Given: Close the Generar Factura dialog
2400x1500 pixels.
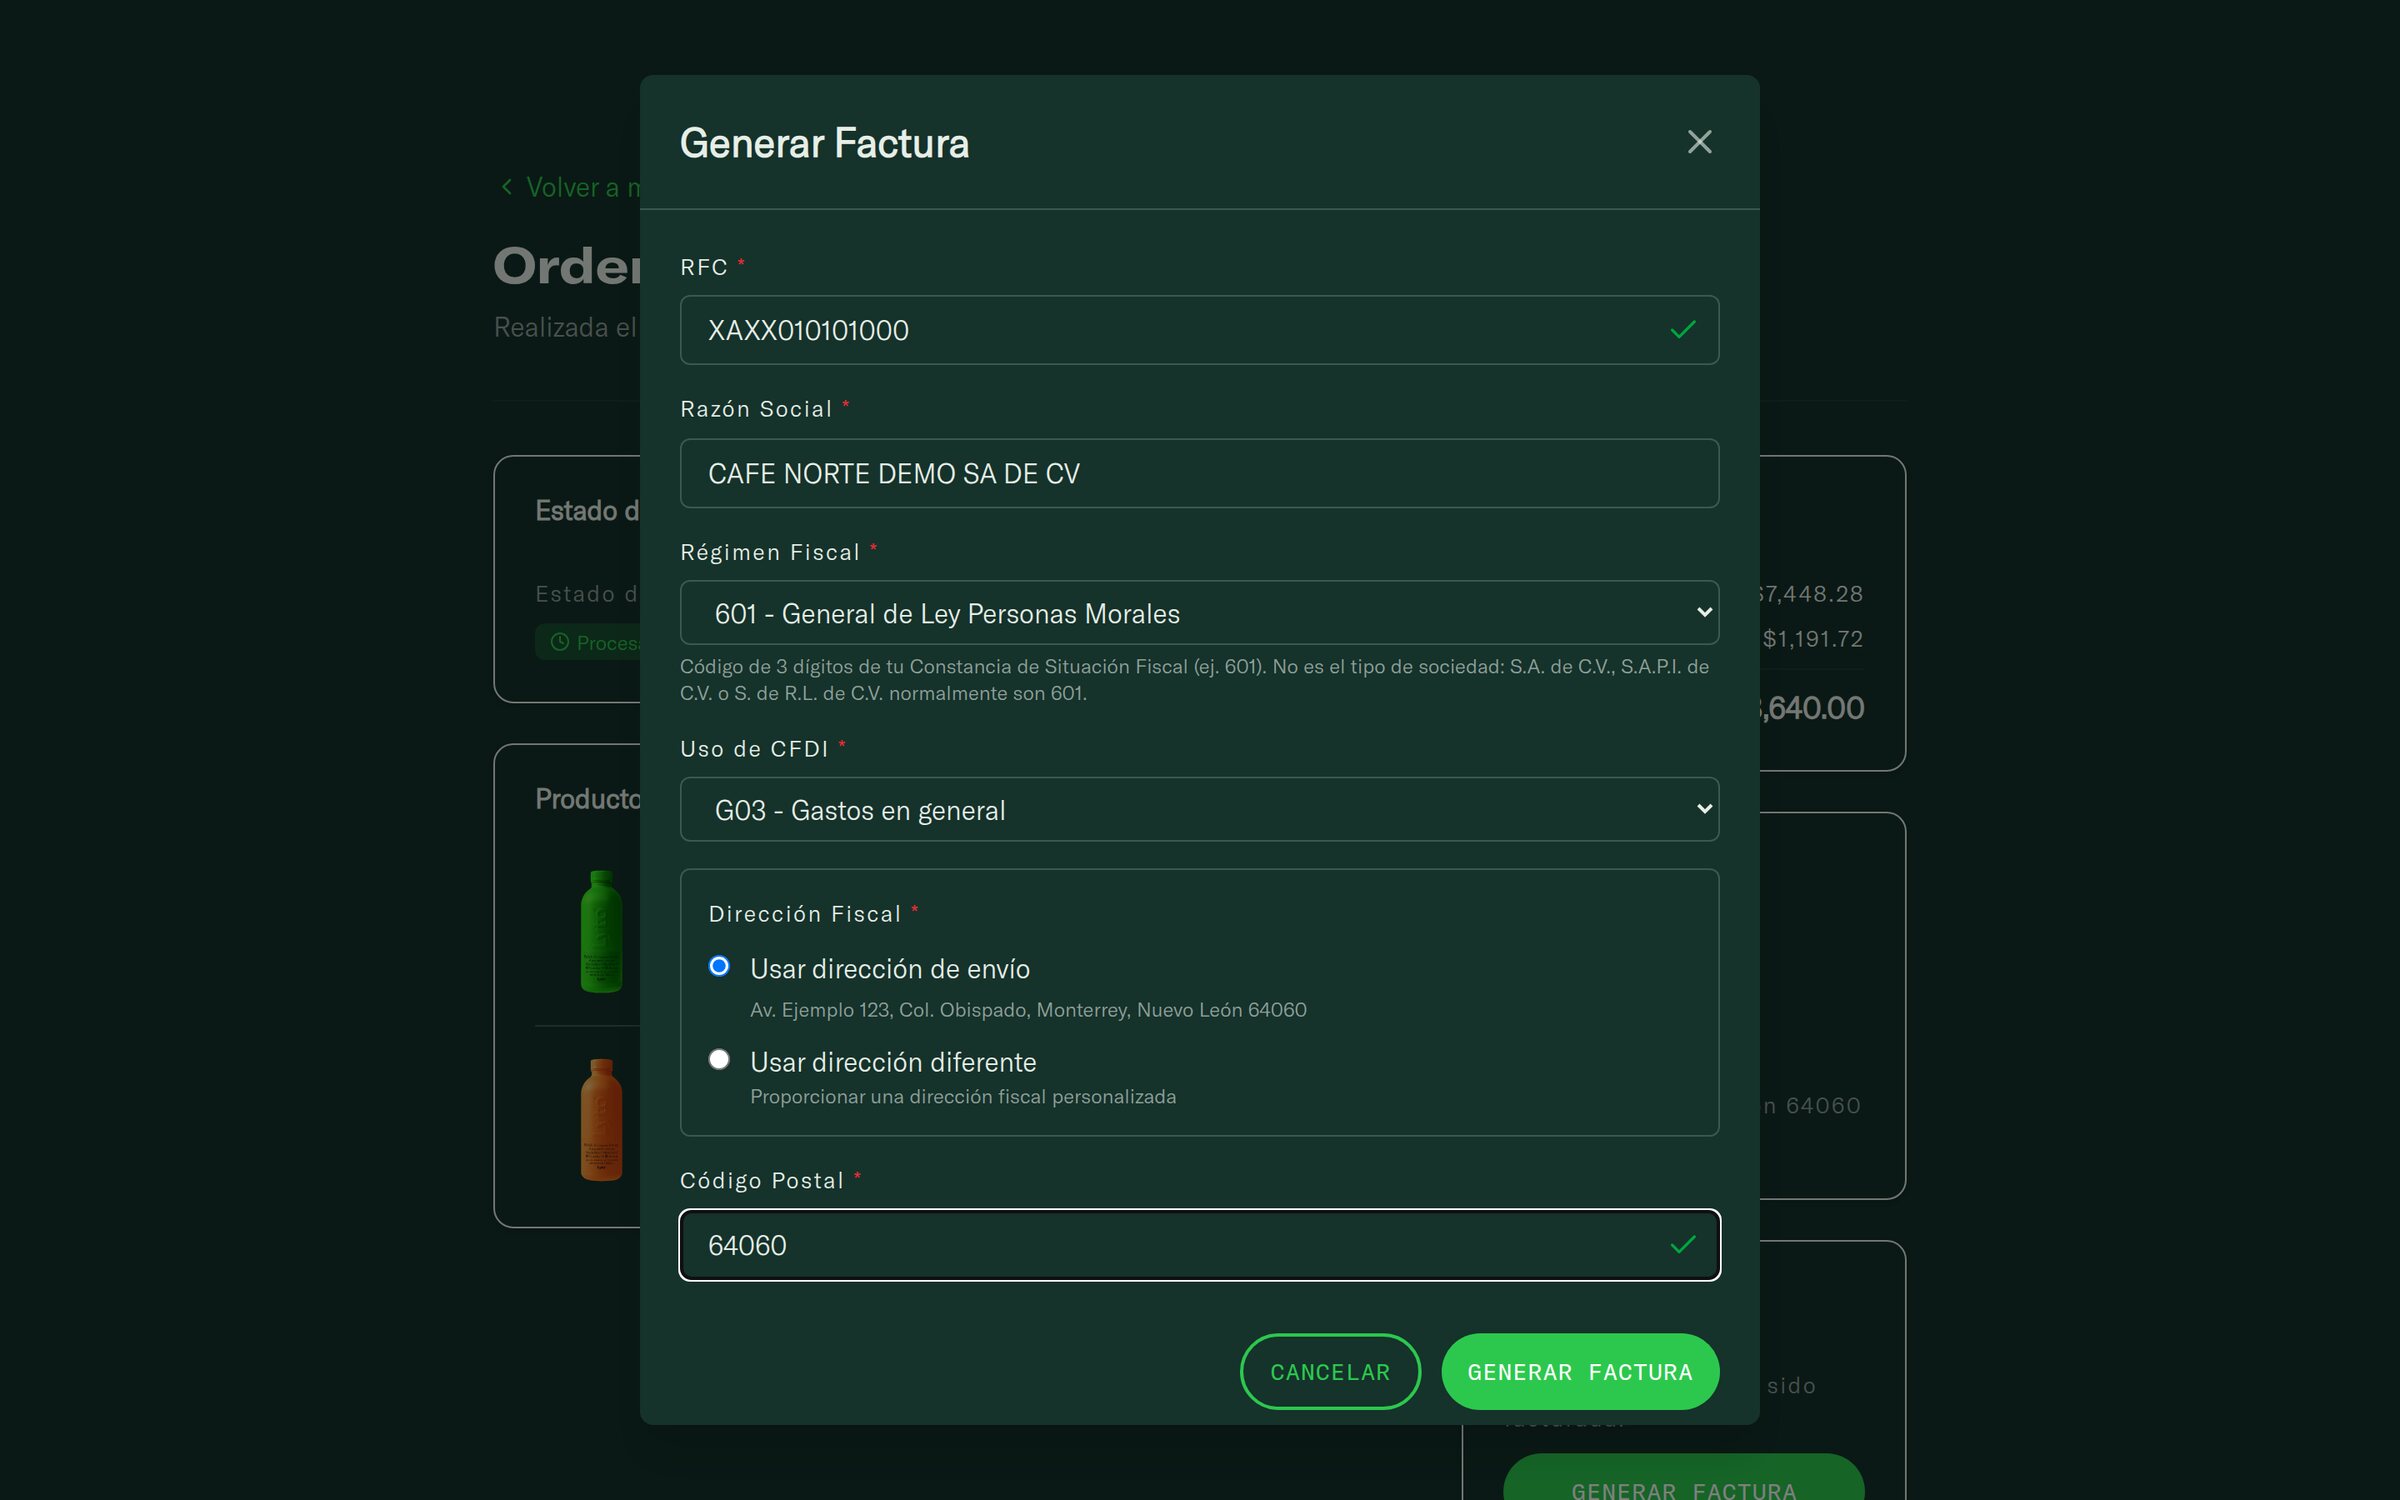Looking at the screenshot, I should (1699, 142).
